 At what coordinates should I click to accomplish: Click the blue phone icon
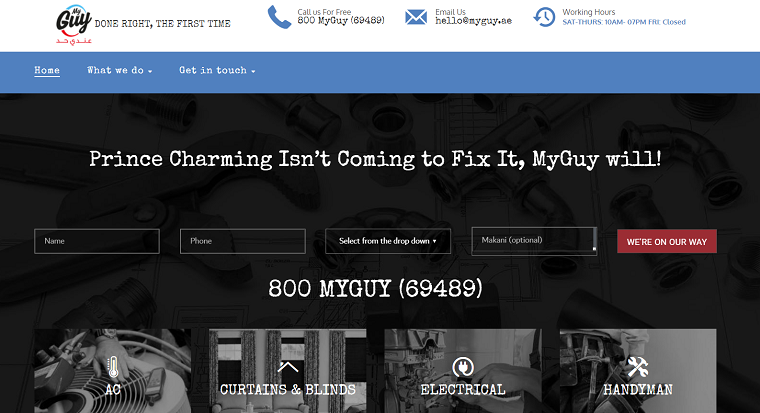[279, 17]
